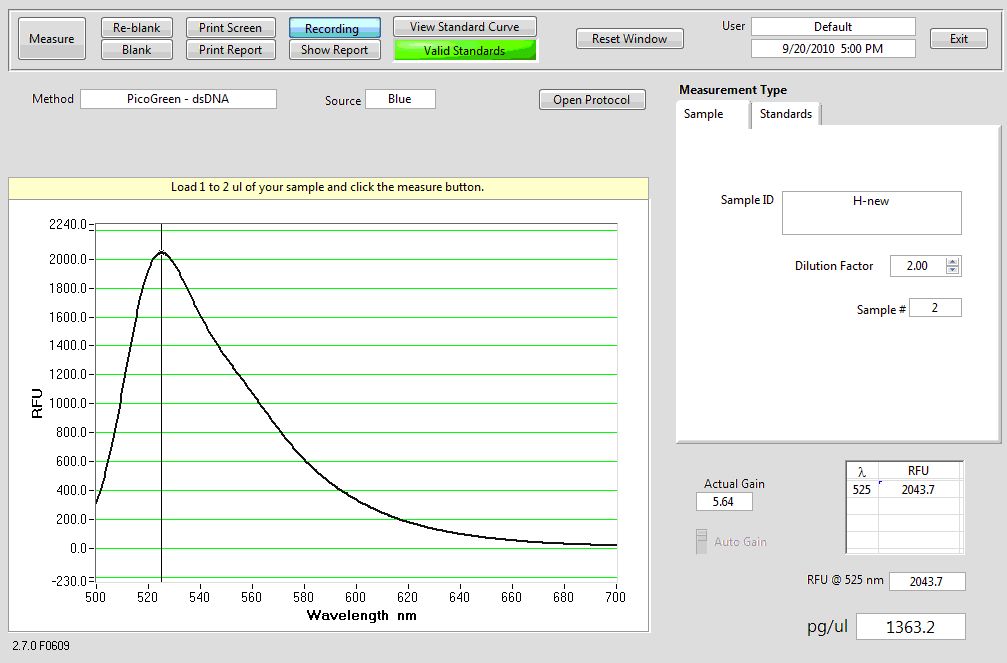Open View Standard Curve
Screen dimensions: 1007x663
click(x=465, y=26)
